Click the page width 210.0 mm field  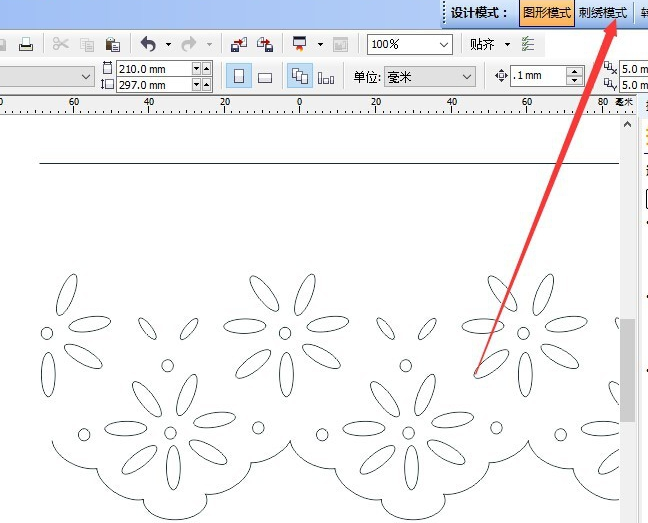pyautogui.click(x=153, y=69)
